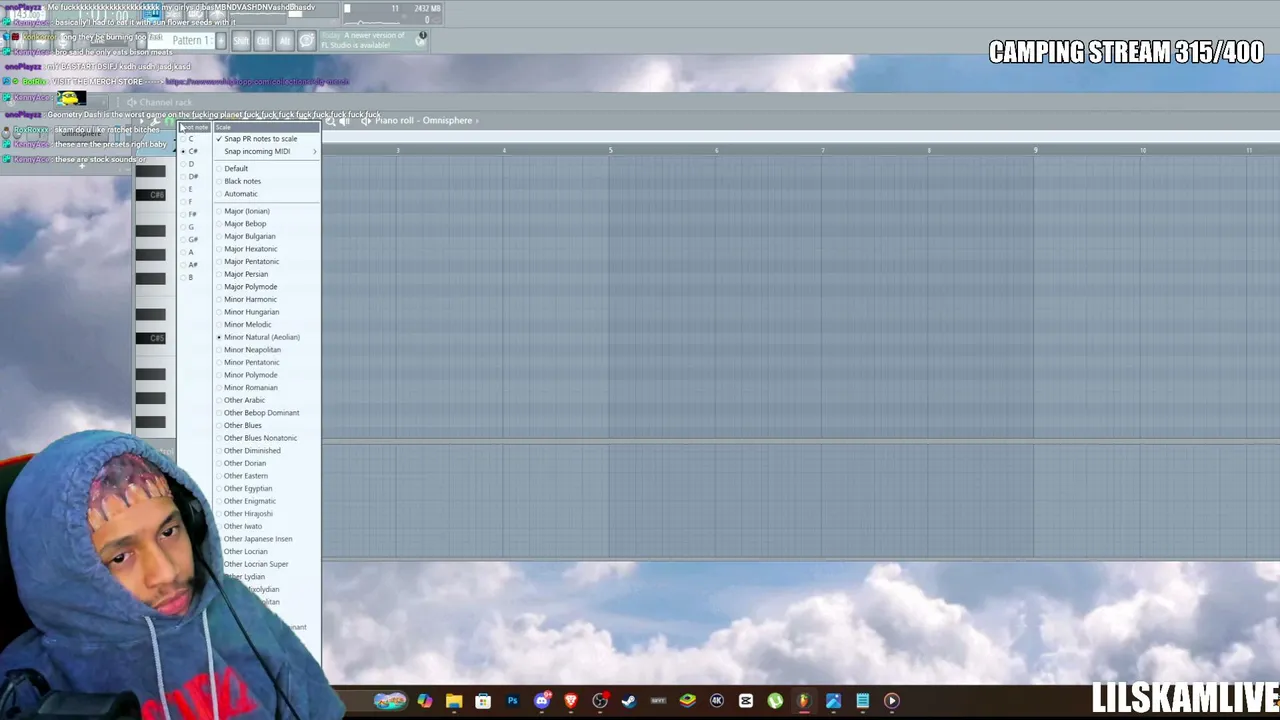The image size is (1280, 720).
Task: Select Other Japanese Insen scale
Action: coord(267,539)
